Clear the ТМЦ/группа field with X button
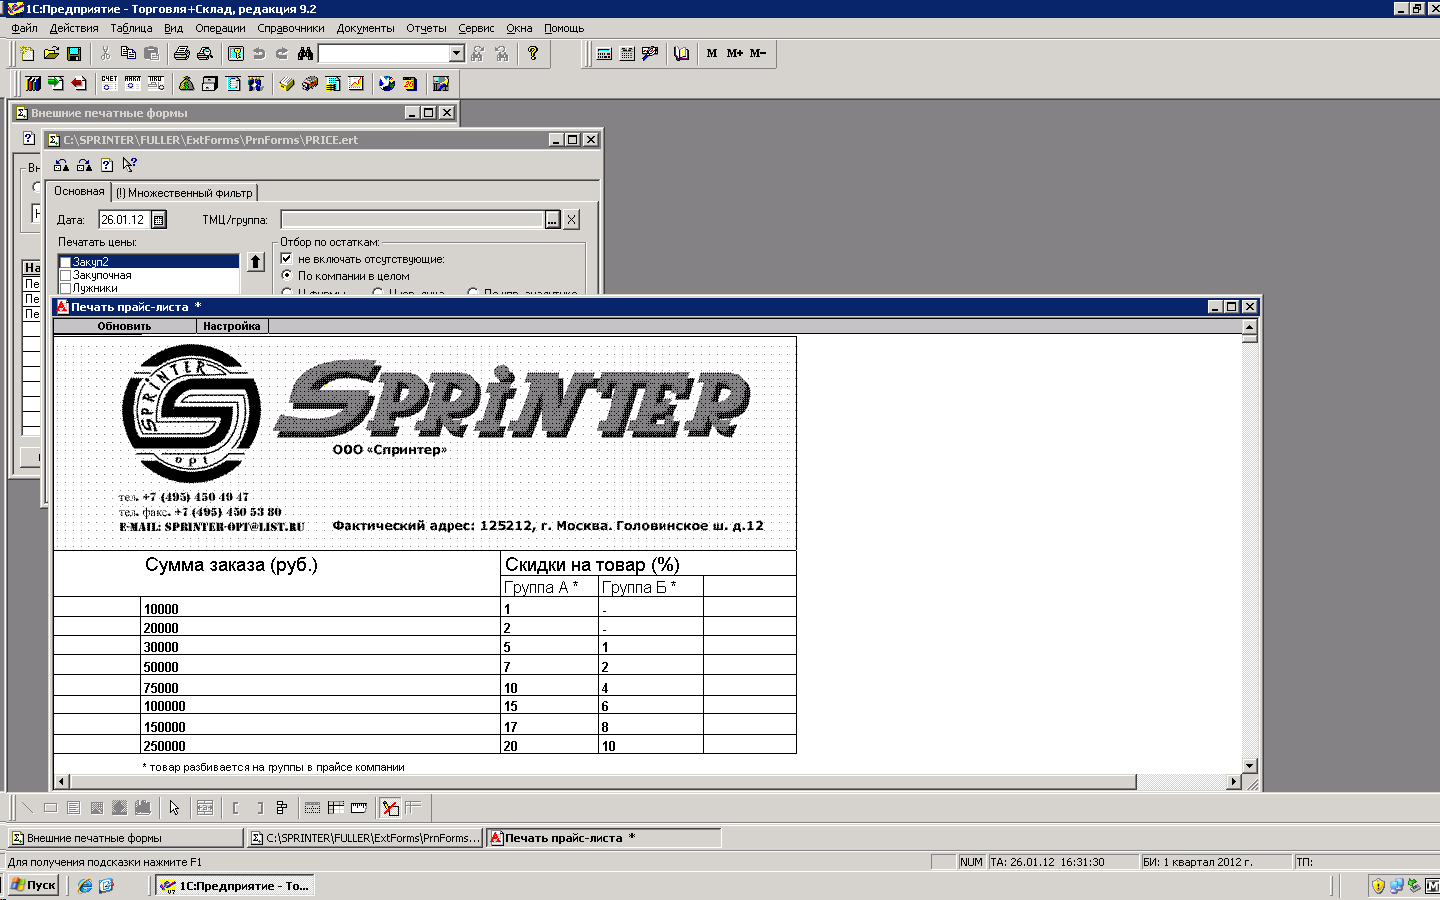The image size is (1440, 900). [572, 220]
